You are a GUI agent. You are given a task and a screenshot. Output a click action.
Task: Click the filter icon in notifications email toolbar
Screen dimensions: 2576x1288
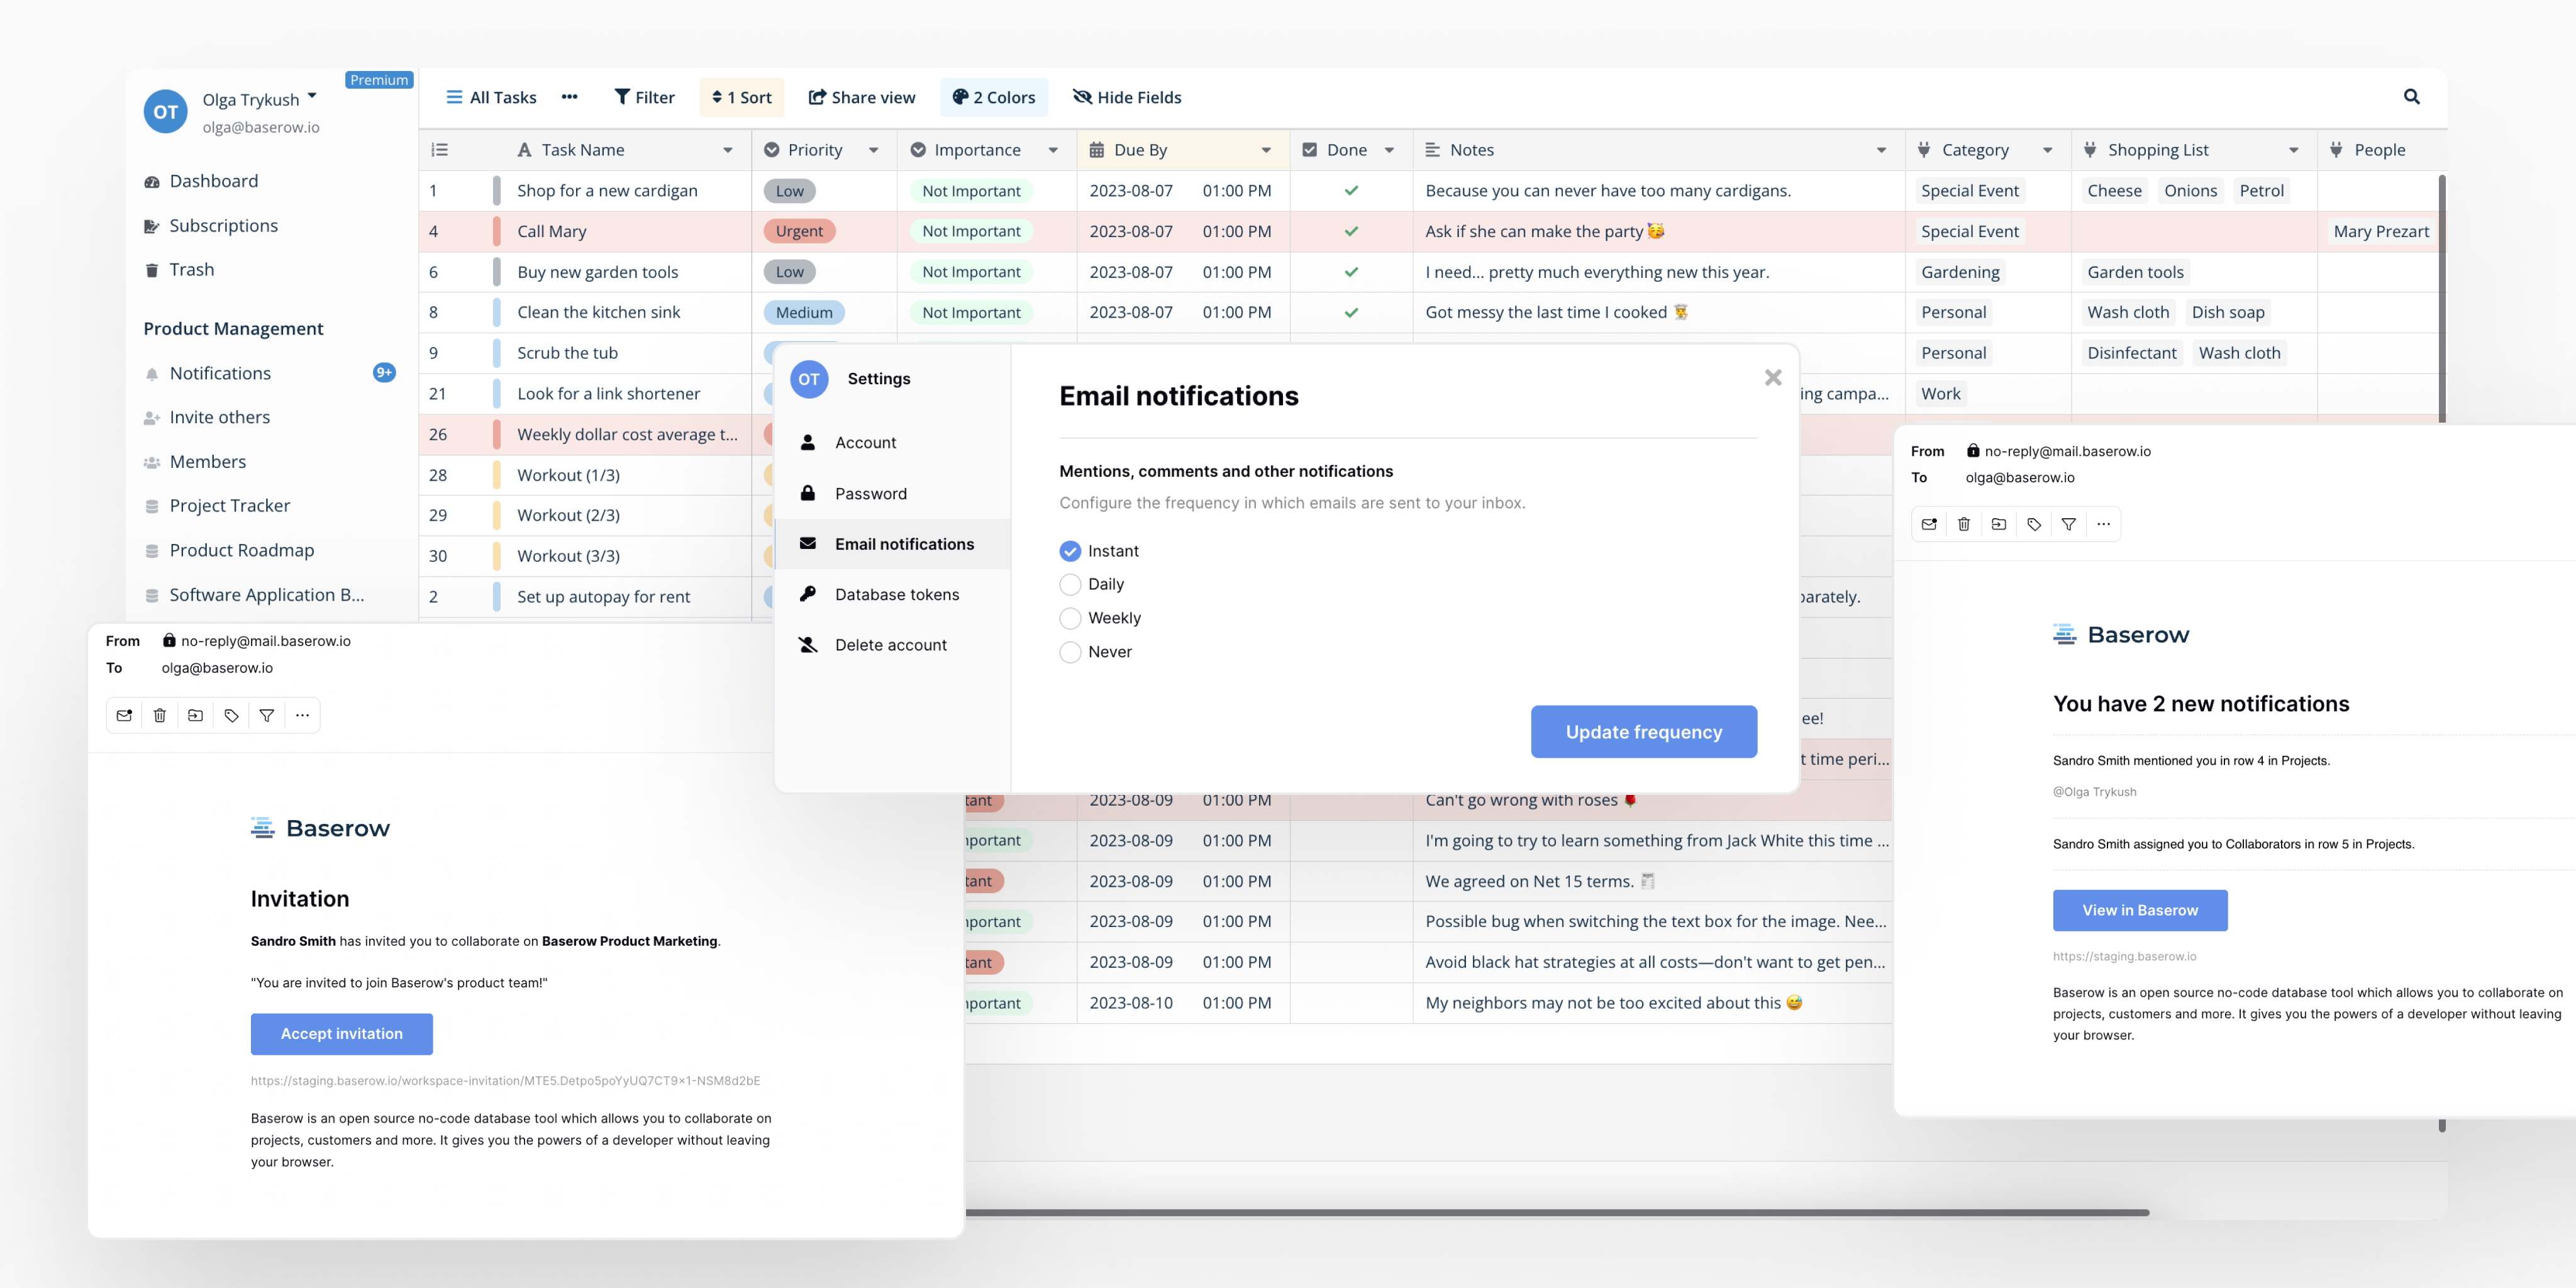tap(2069, 524)
